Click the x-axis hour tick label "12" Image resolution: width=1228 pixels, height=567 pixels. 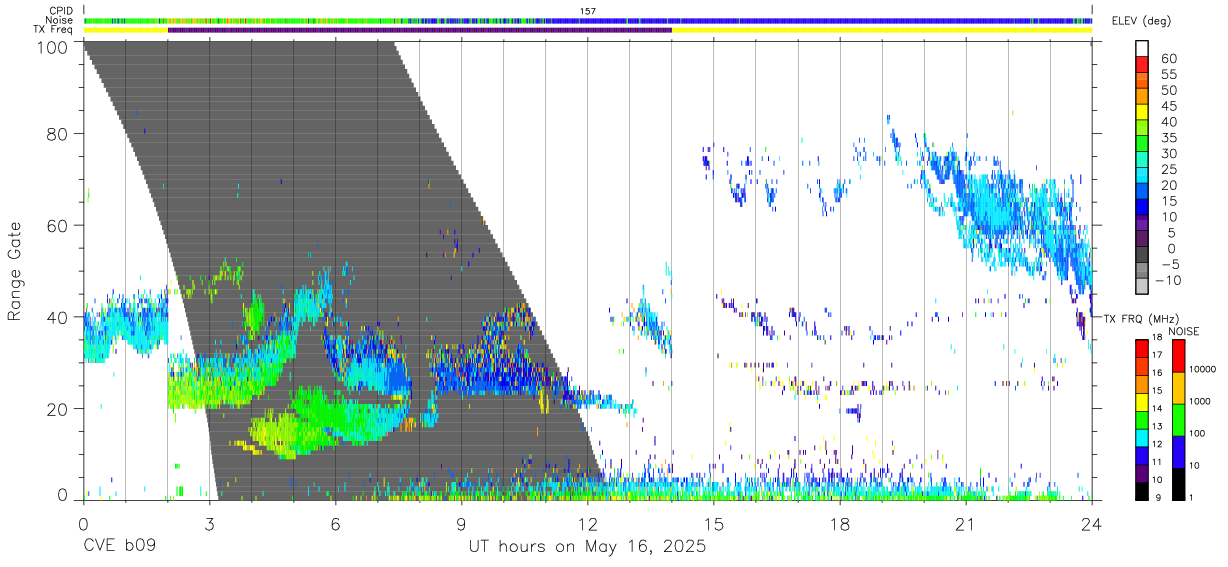pos(587,523)
